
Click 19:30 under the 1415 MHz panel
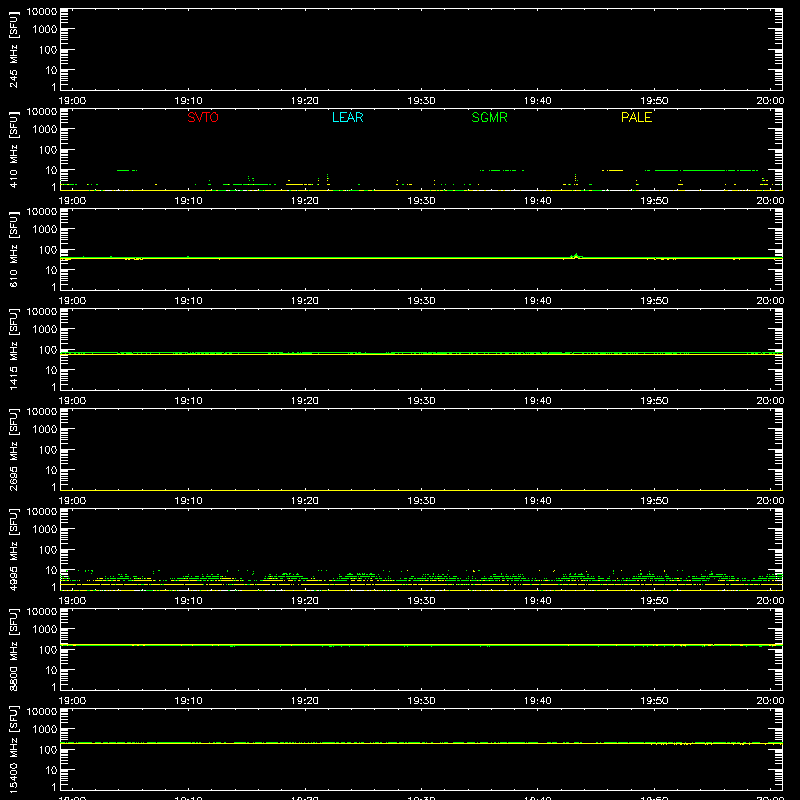pos(421,401)
